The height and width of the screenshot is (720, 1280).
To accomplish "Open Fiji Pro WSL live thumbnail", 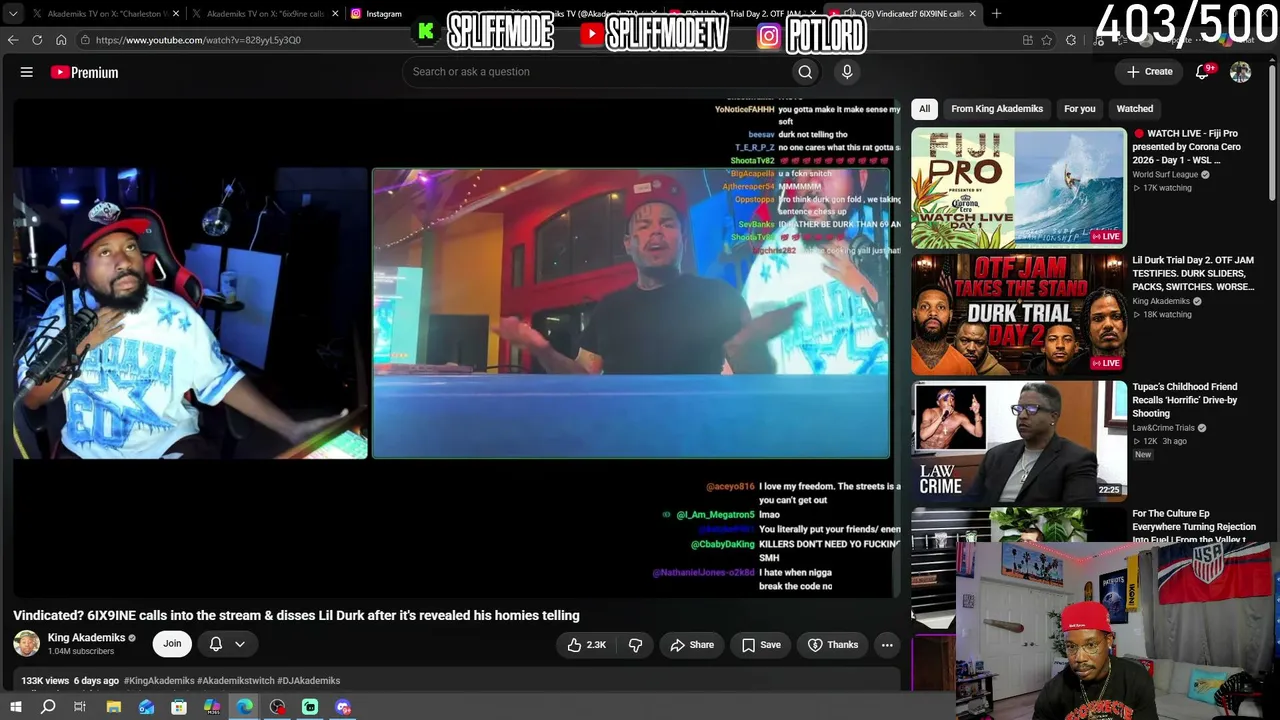I will pos(1019,188).
